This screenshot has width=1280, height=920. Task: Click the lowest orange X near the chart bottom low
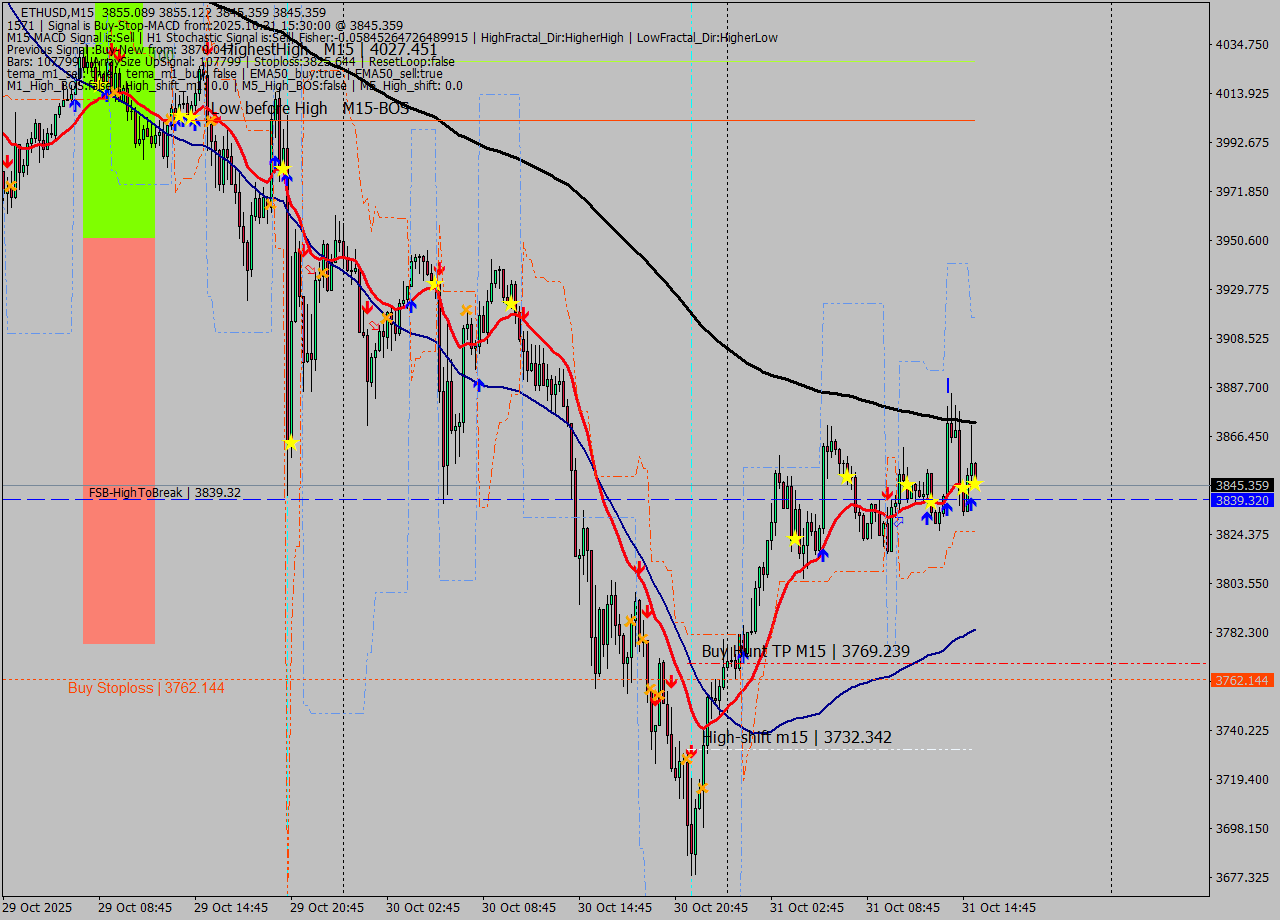703,788
